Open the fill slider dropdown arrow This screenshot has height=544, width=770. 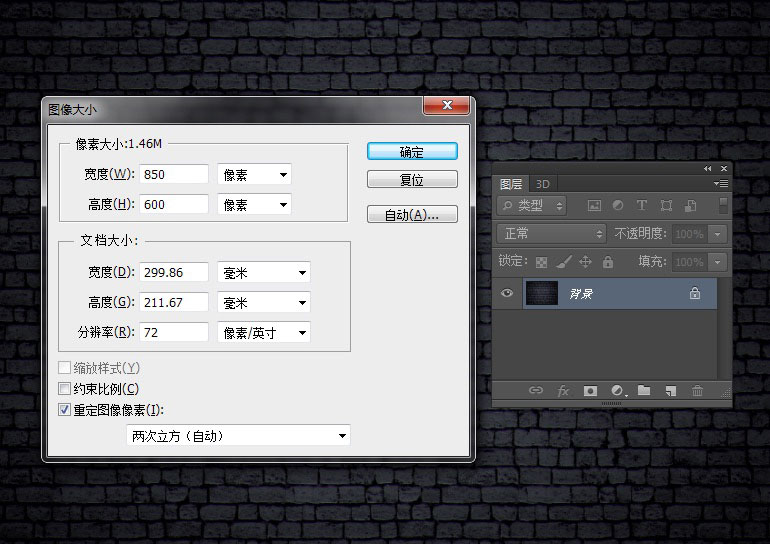717,262
